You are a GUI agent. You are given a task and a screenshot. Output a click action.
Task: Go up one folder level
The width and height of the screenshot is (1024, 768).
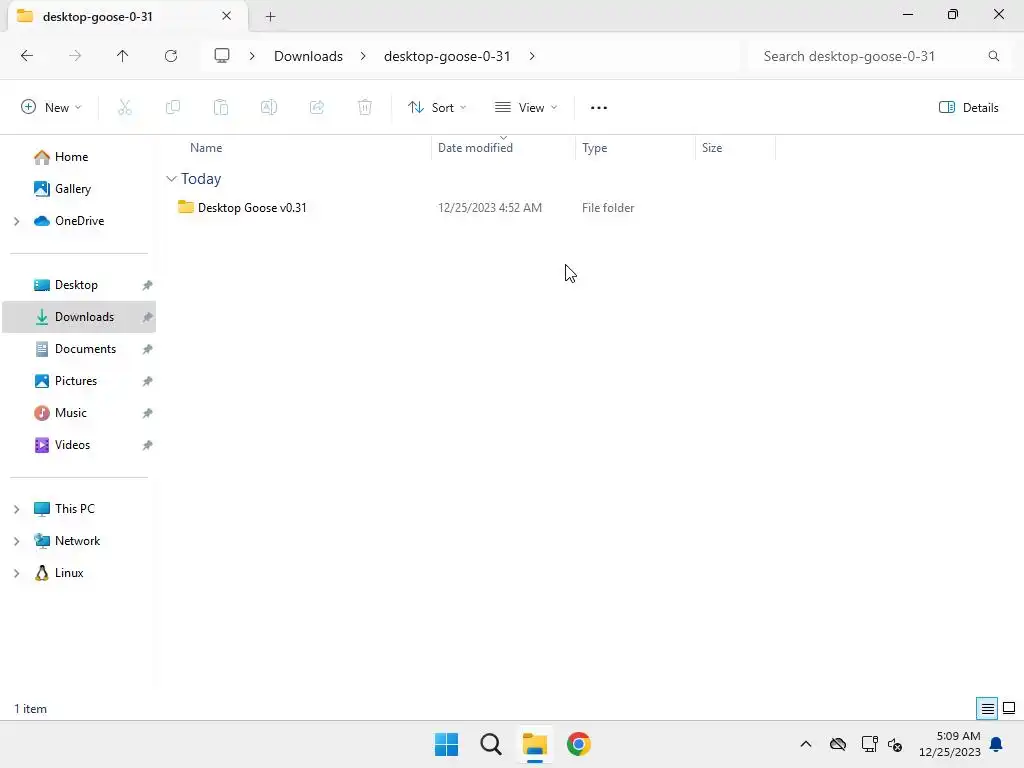point(123,56)
